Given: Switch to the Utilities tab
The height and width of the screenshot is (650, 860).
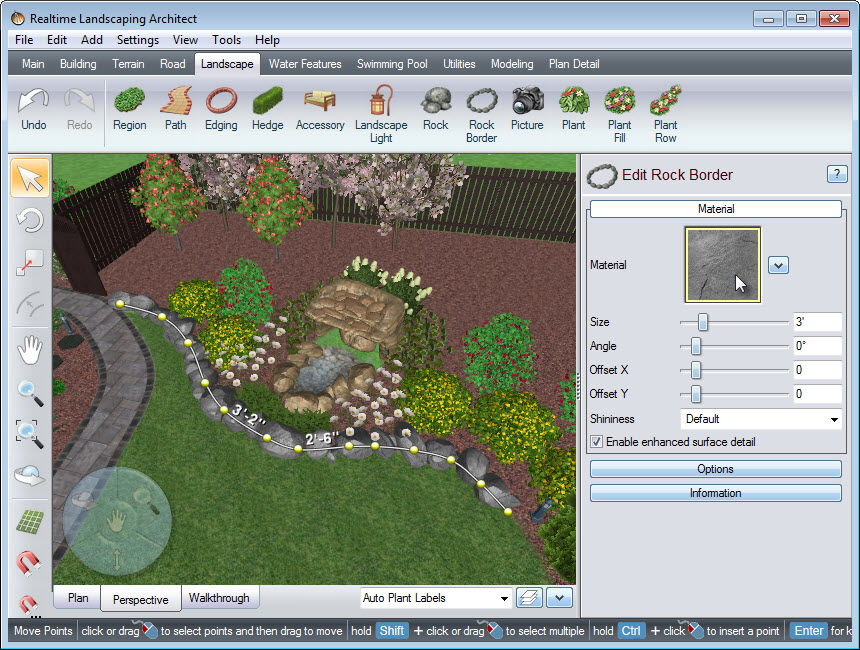Looking at the screenshot, I should click(459, 64).
